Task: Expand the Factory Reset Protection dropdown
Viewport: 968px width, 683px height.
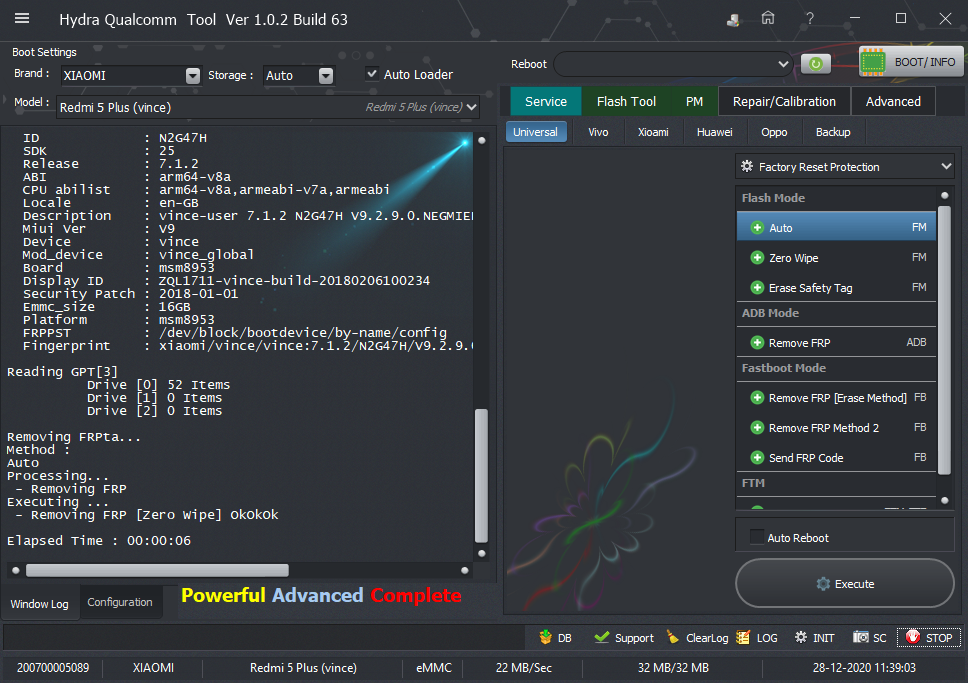Action: click(x=845, y=167)
